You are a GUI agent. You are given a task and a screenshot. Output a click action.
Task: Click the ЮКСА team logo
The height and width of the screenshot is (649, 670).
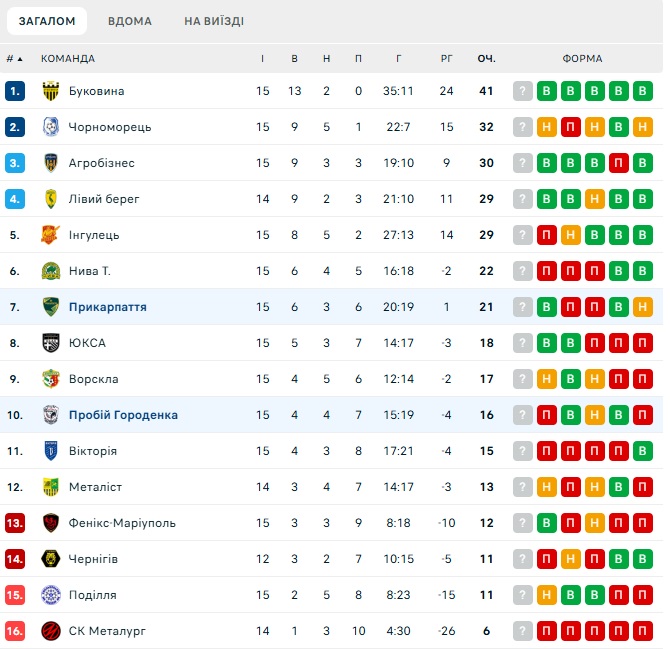coord(51,343)
